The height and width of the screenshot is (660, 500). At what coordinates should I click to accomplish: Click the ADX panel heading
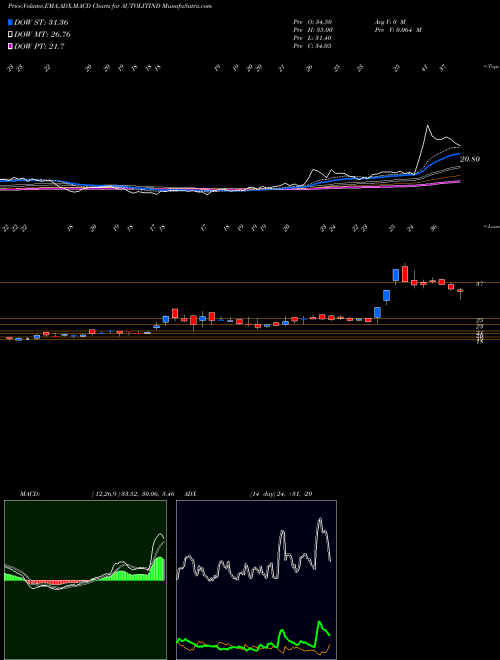(190, 494)
